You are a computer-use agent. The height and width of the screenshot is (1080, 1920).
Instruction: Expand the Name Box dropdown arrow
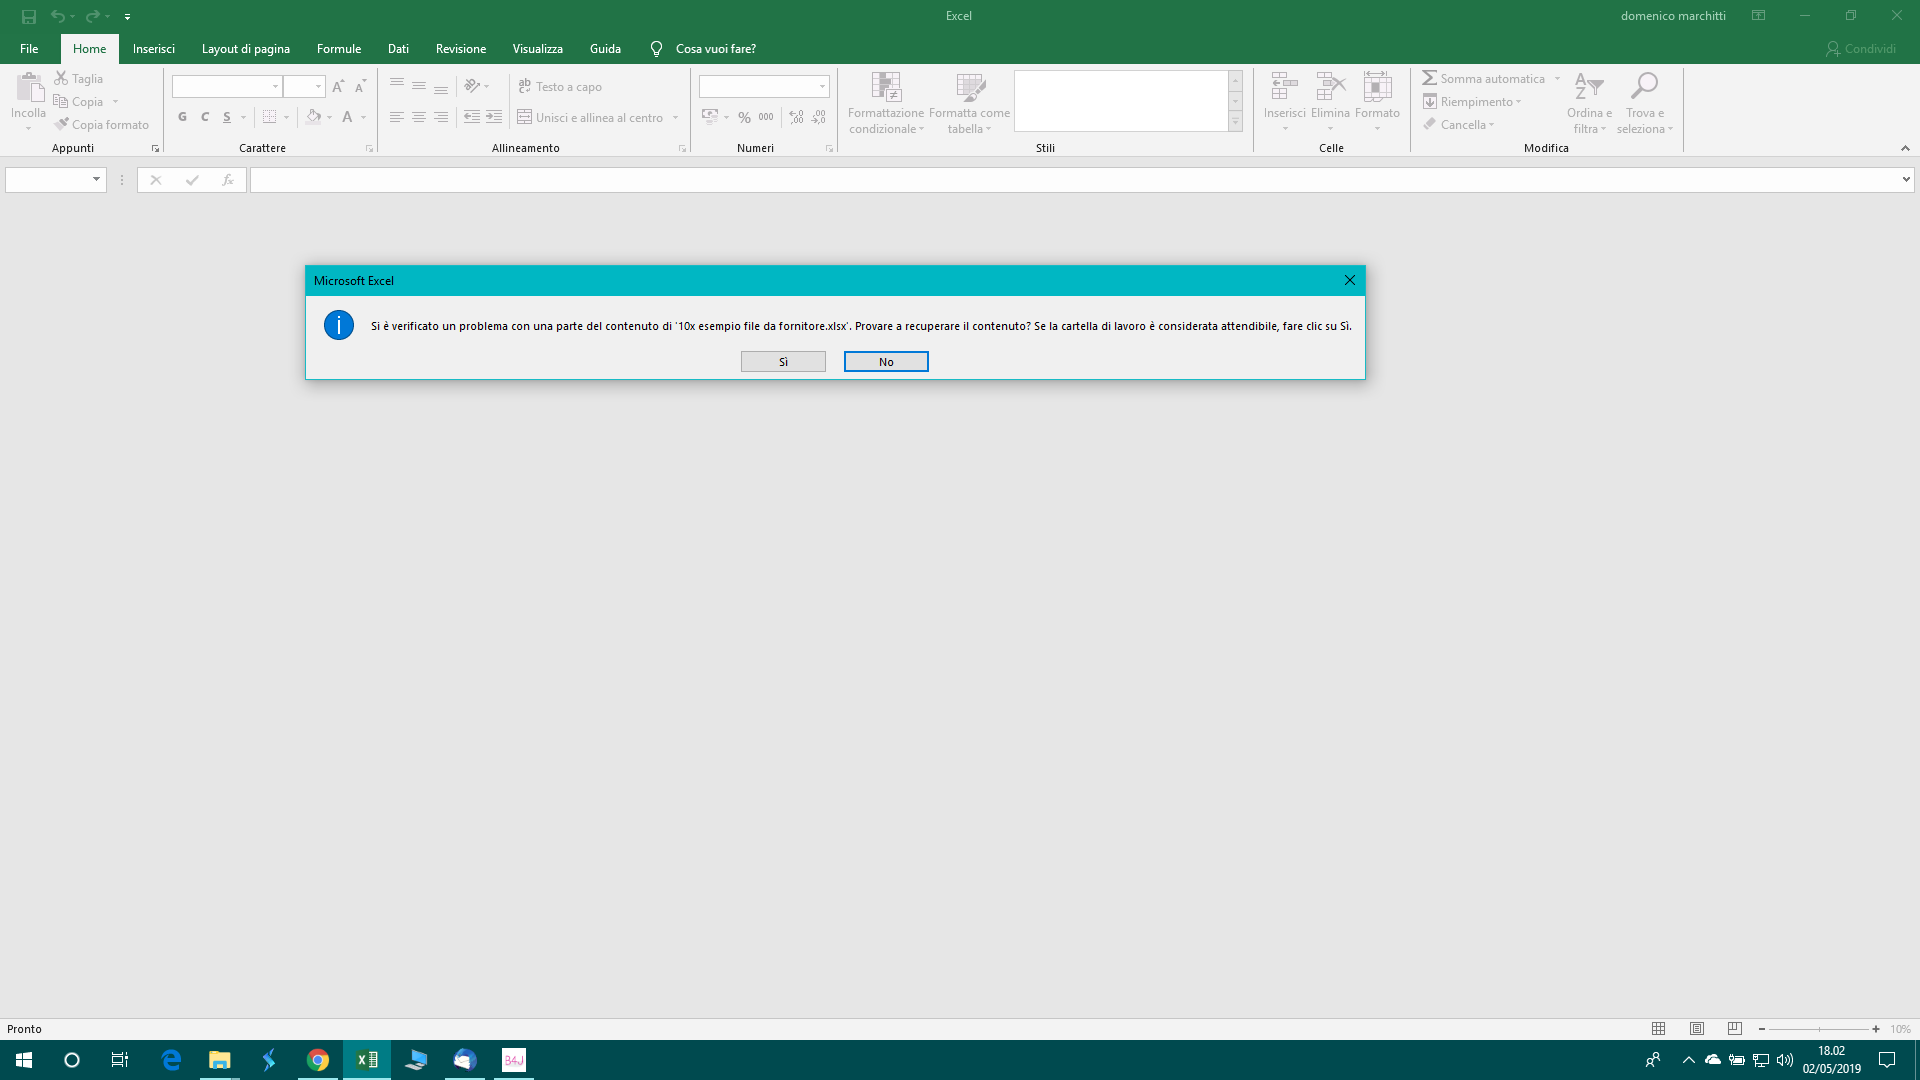point(96,180)
